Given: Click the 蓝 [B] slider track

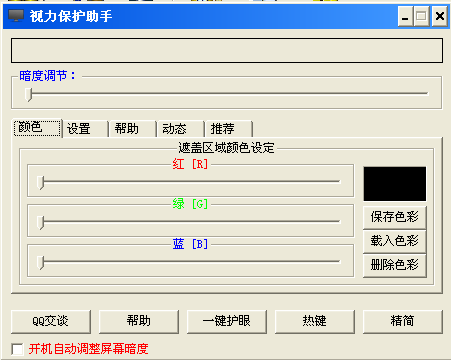Looking at the screenshot, I should (189, 262).
